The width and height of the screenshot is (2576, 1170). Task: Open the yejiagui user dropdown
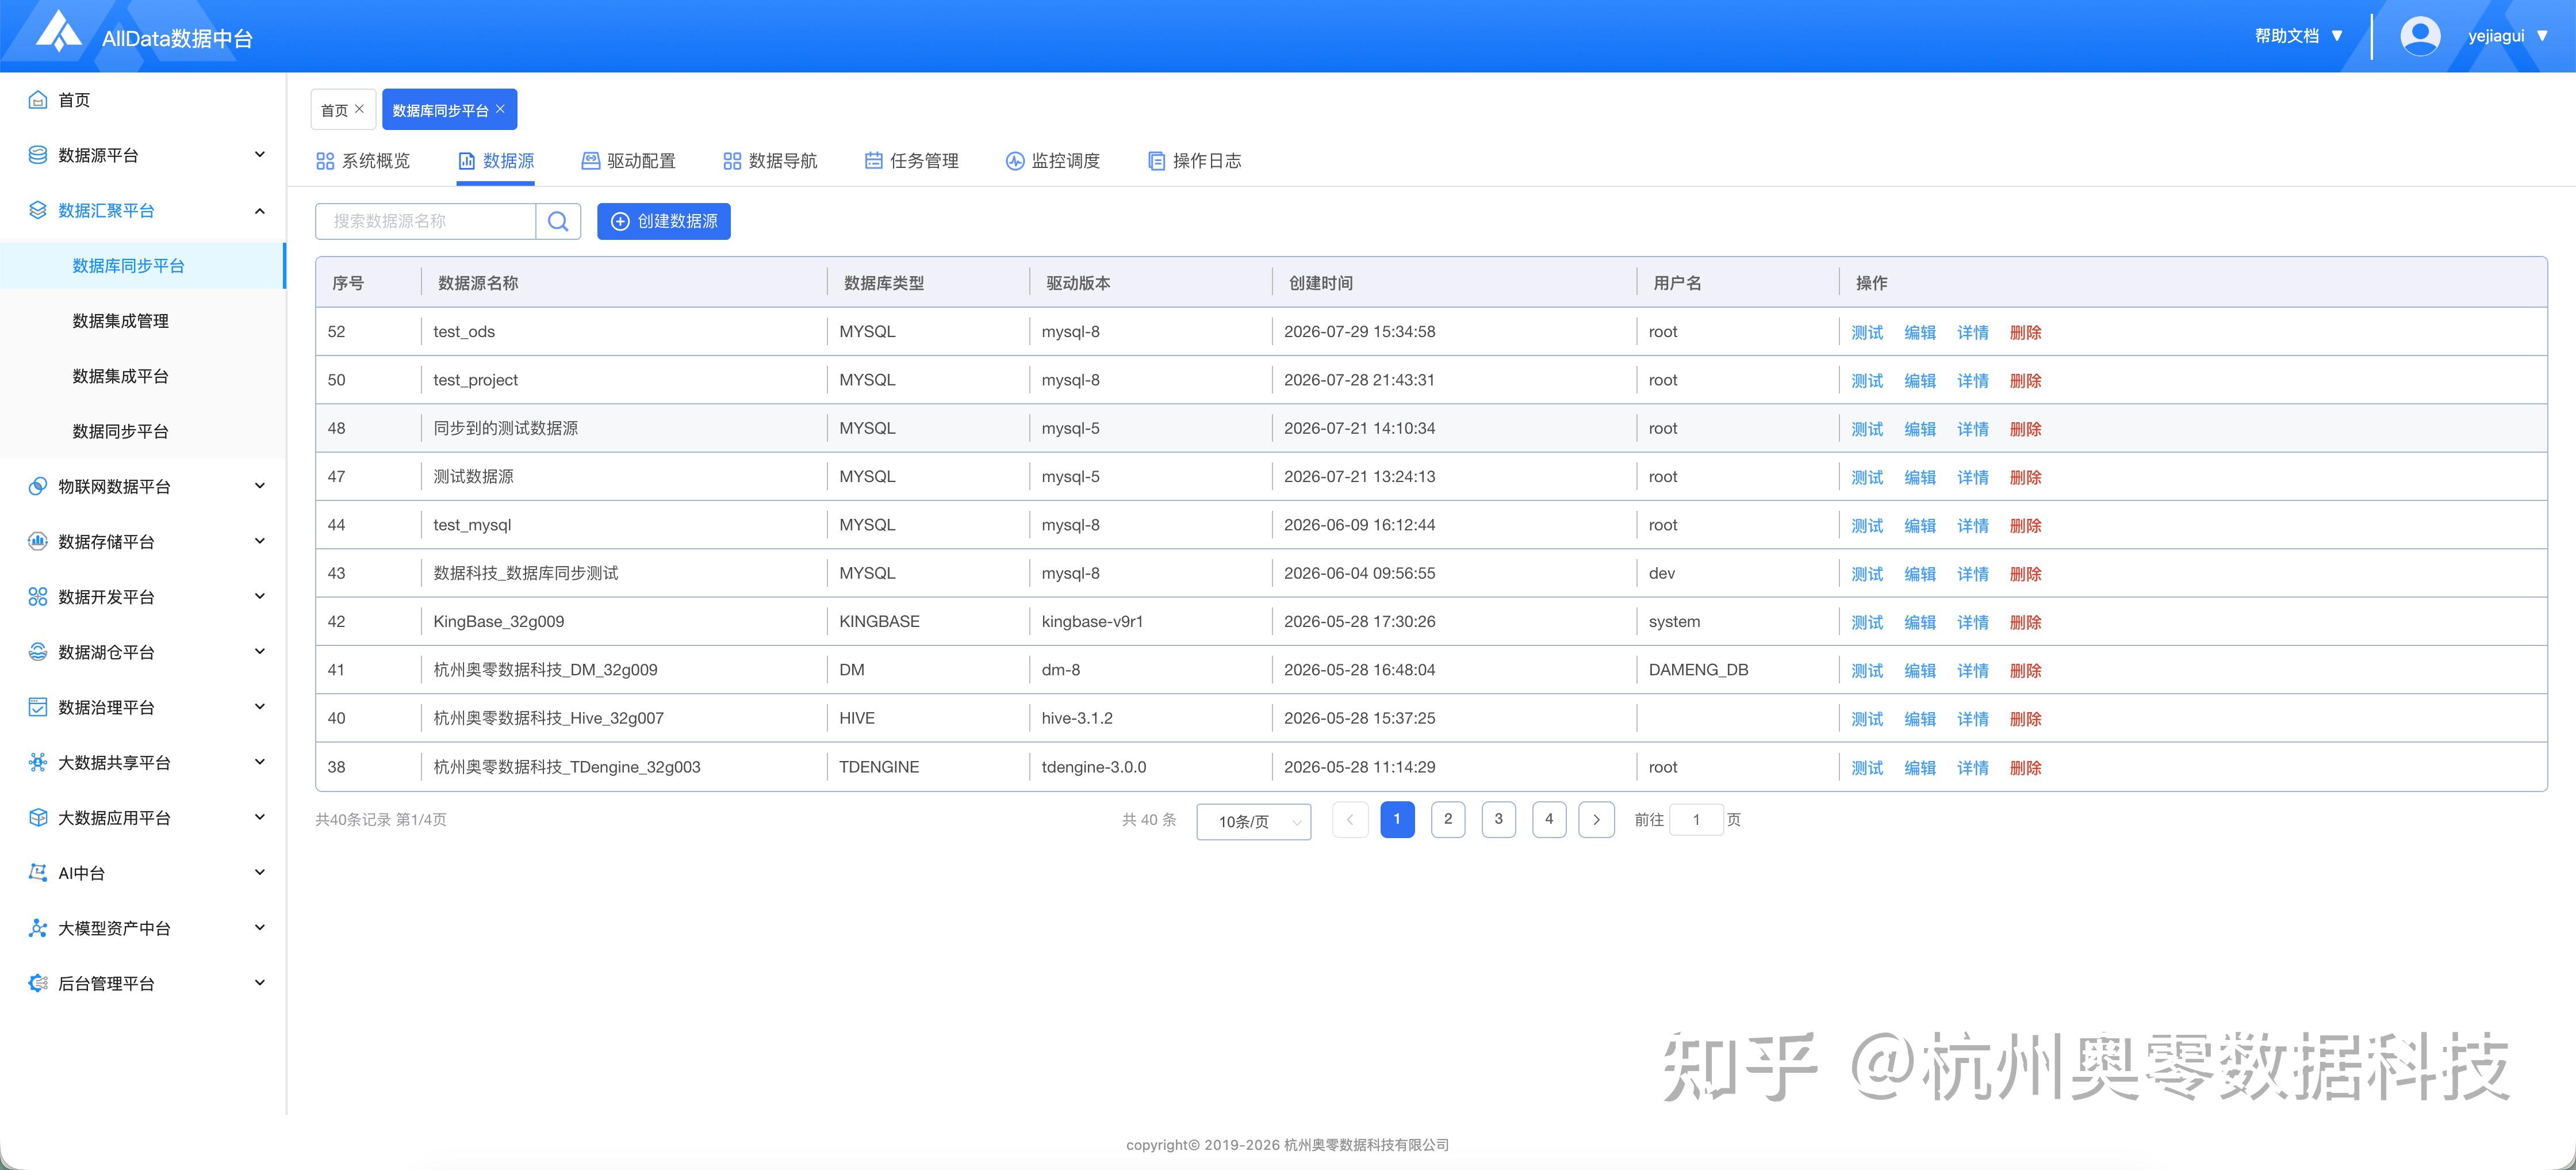pos(2508,36)
